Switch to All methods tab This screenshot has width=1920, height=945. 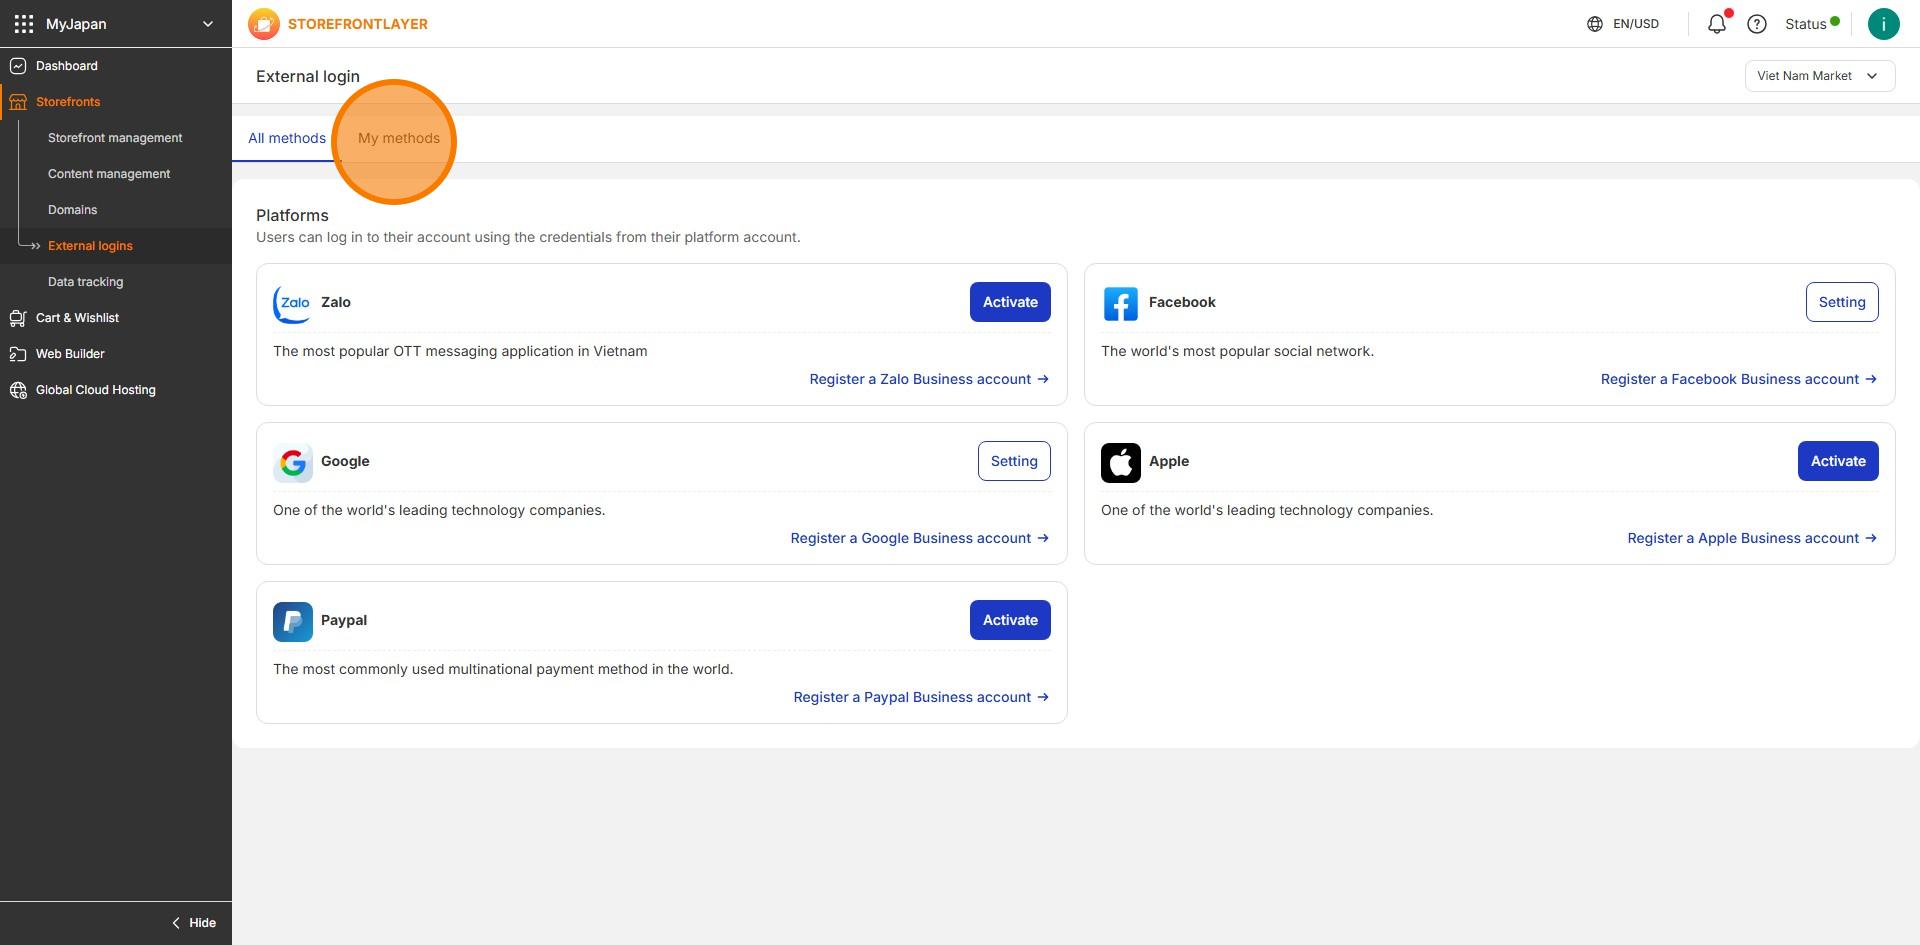(x=287, y=138)
